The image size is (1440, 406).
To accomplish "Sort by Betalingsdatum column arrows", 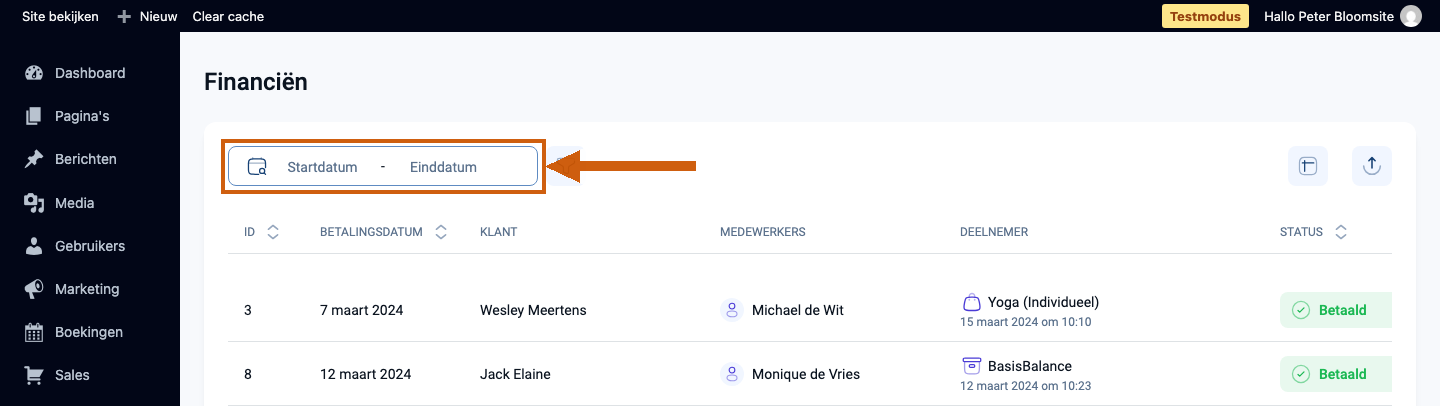I will coord(442,232).
